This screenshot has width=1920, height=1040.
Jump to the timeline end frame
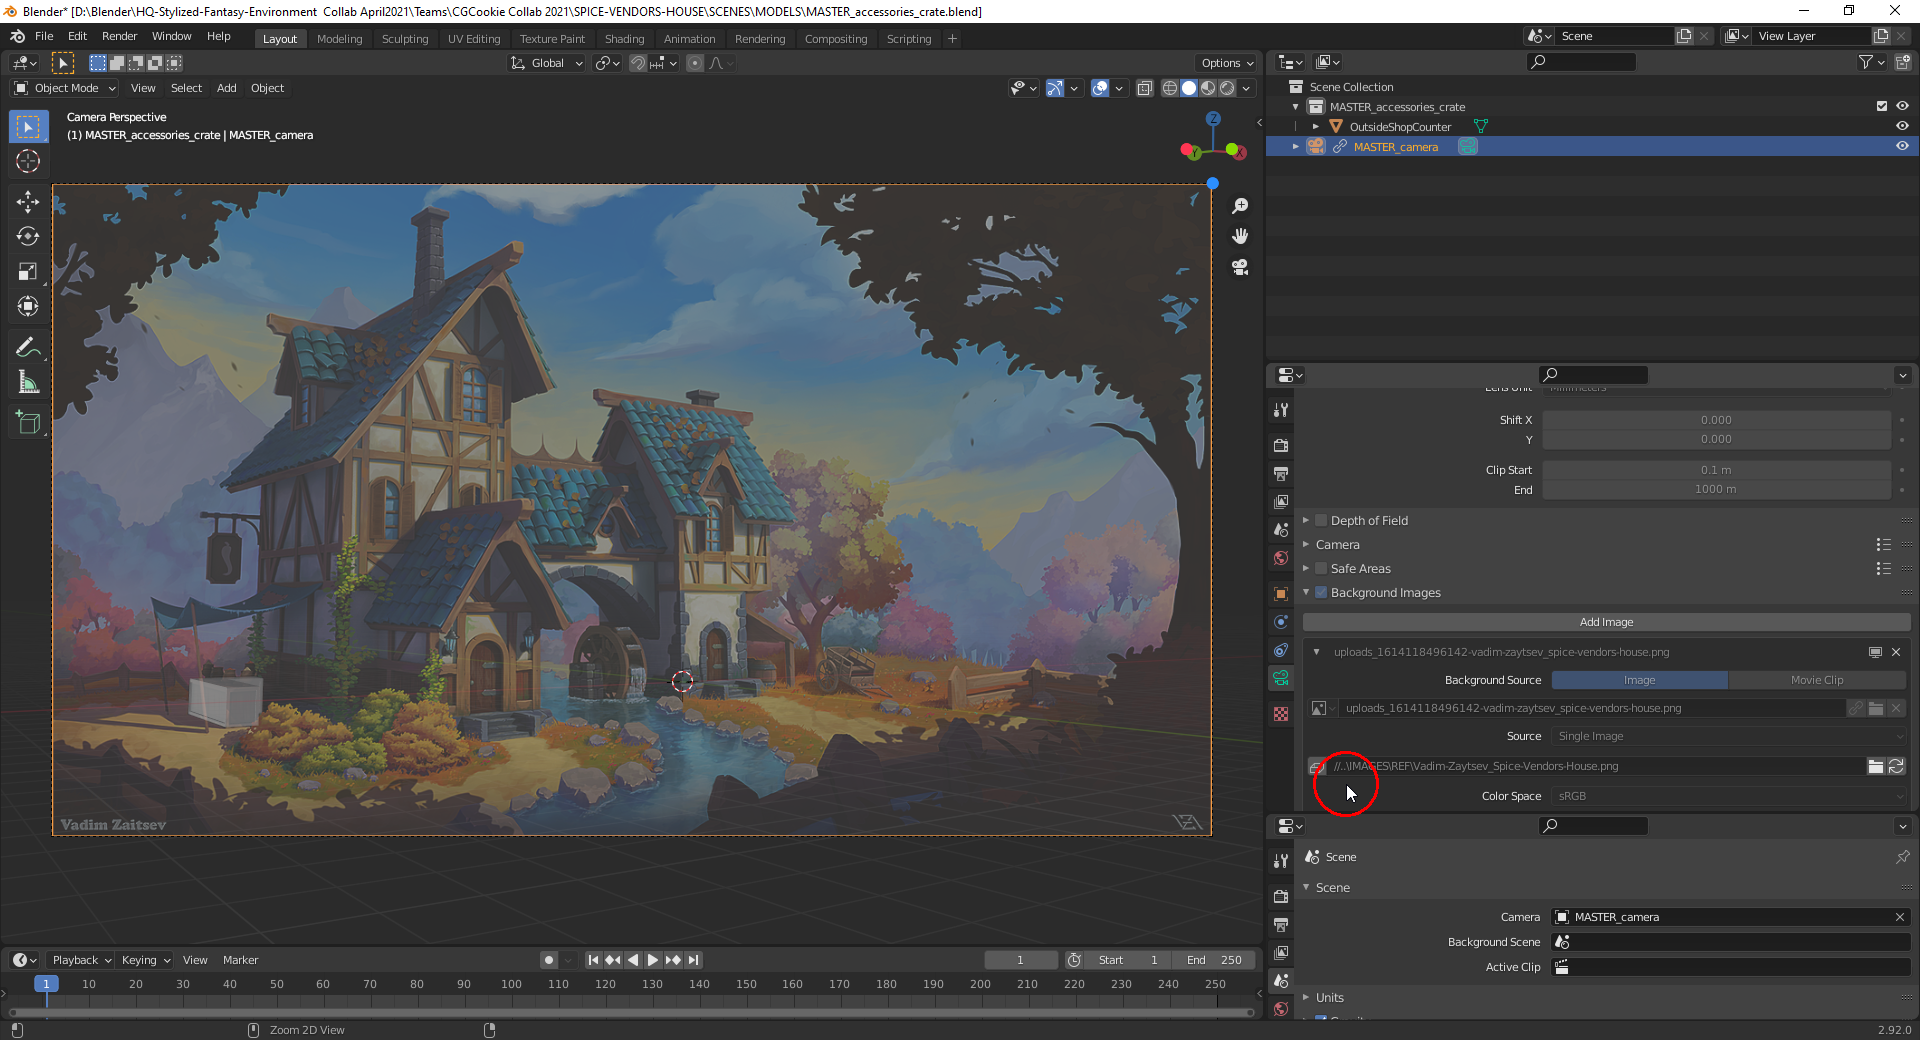[x=693, y=960]
